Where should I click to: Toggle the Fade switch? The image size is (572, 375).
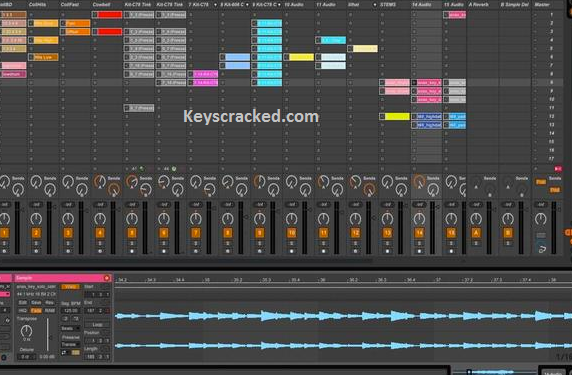(x=36, y=310)
